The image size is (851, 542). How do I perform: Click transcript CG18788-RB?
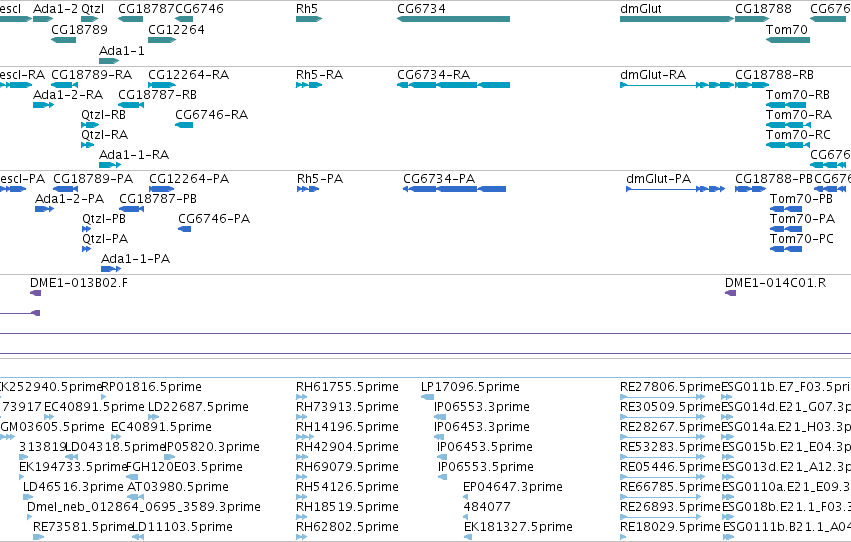(x=752, y=85)
